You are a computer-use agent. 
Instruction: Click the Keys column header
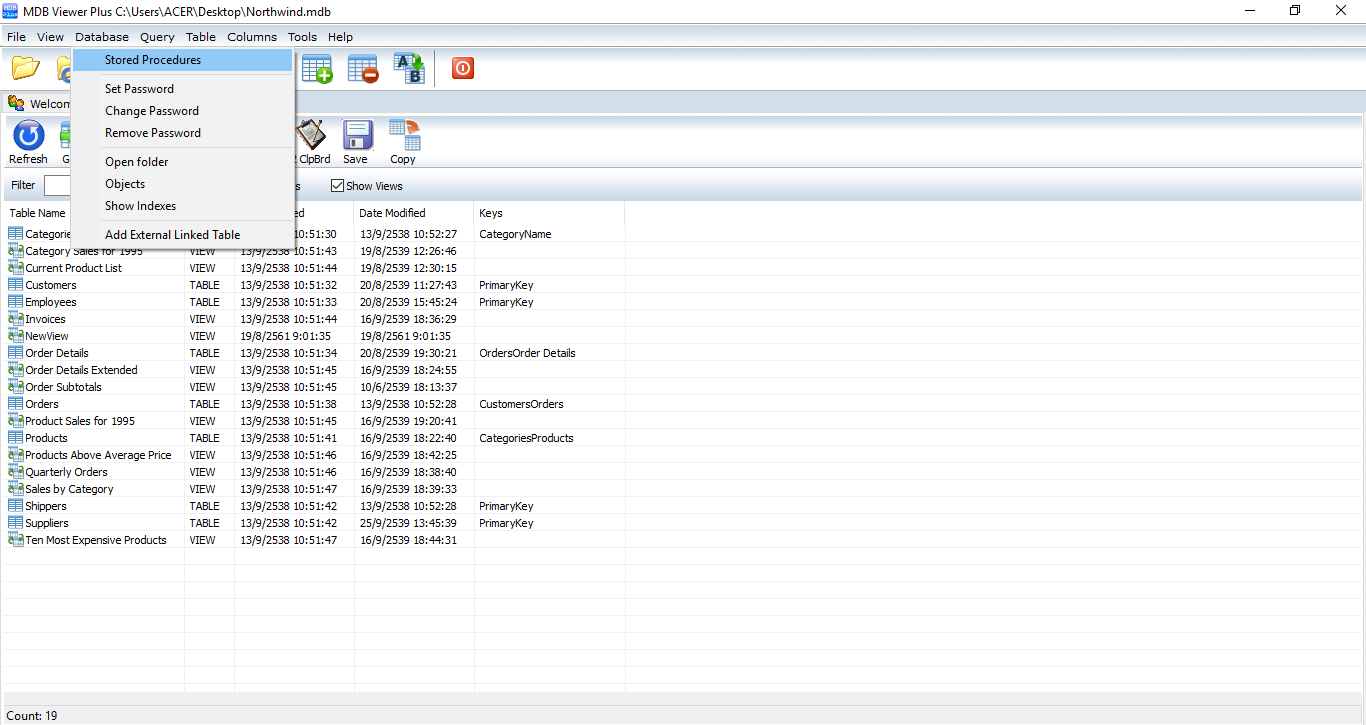(490, 213)
